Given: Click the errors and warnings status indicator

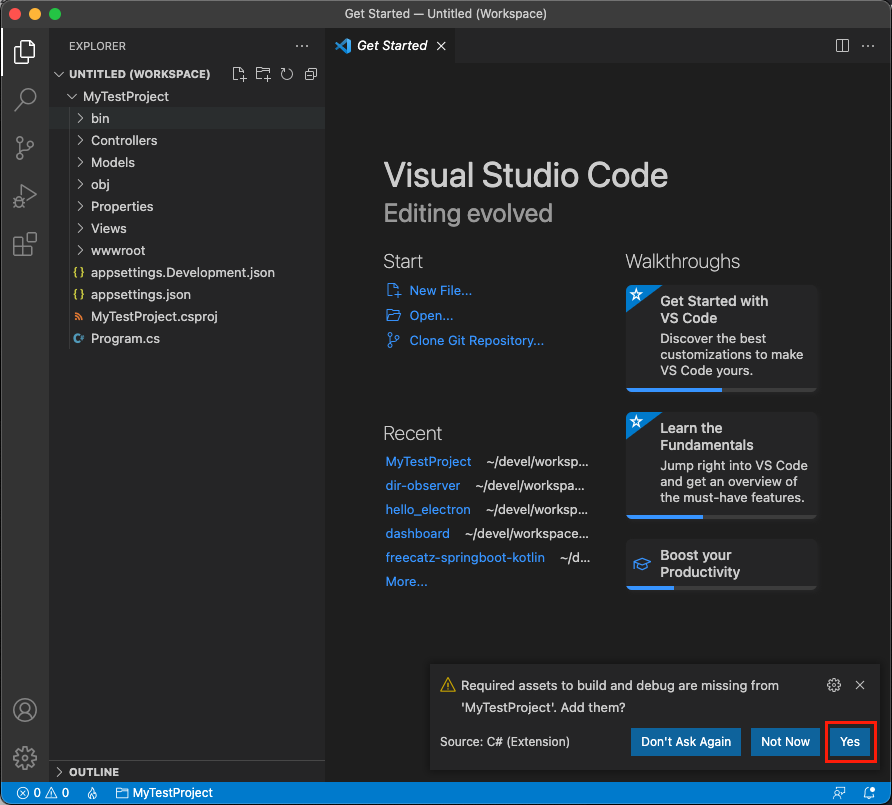Looking at the screenshot, I should coord(43,793).
